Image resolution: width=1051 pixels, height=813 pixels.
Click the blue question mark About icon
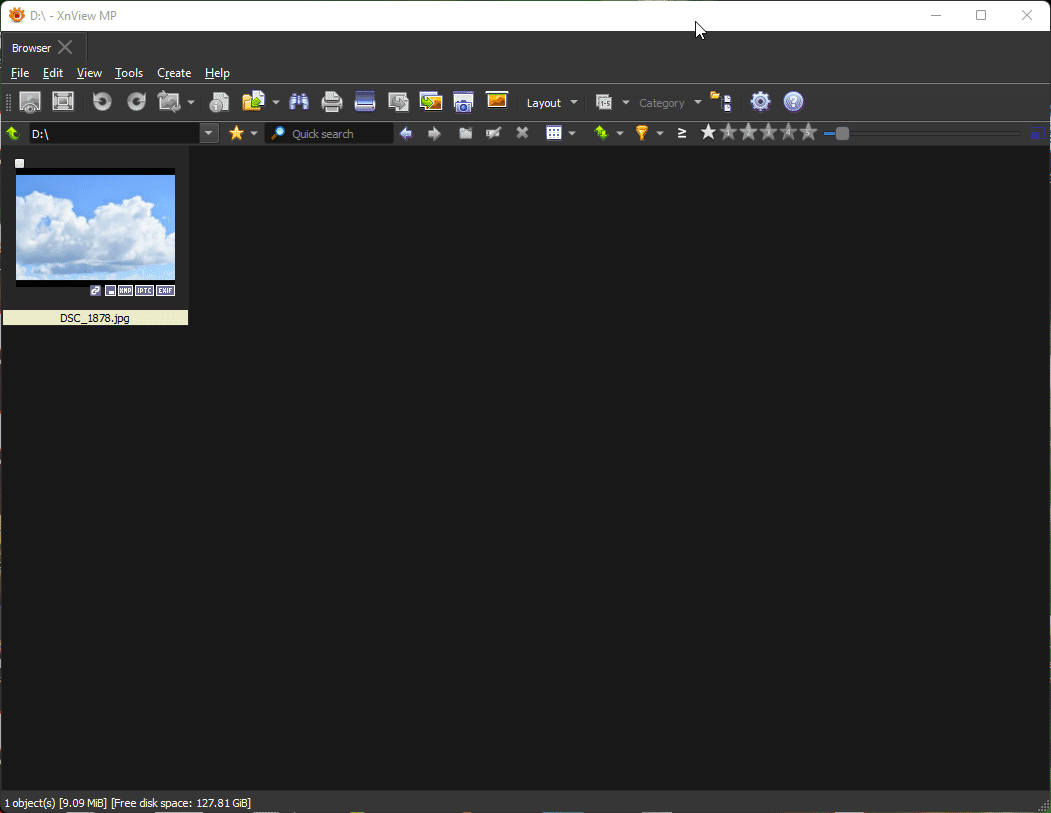coord(793,102)
